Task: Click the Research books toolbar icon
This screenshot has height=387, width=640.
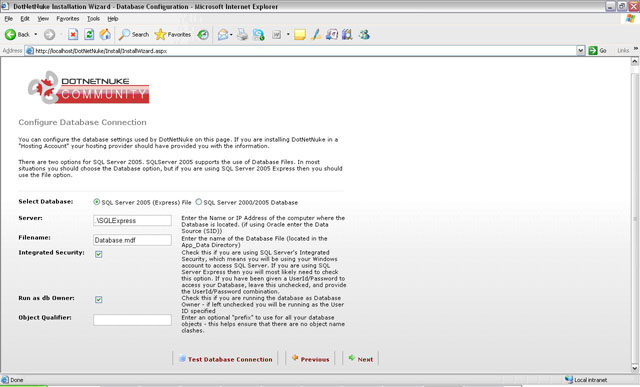Action: click(347, 35)
